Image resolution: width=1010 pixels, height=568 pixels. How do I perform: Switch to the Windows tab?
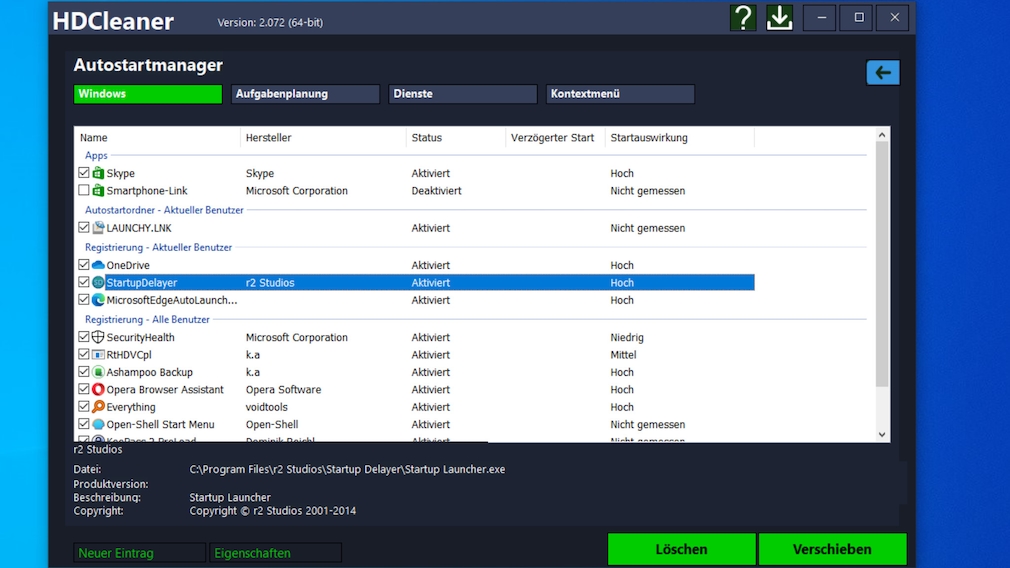(x=148, y=94)
